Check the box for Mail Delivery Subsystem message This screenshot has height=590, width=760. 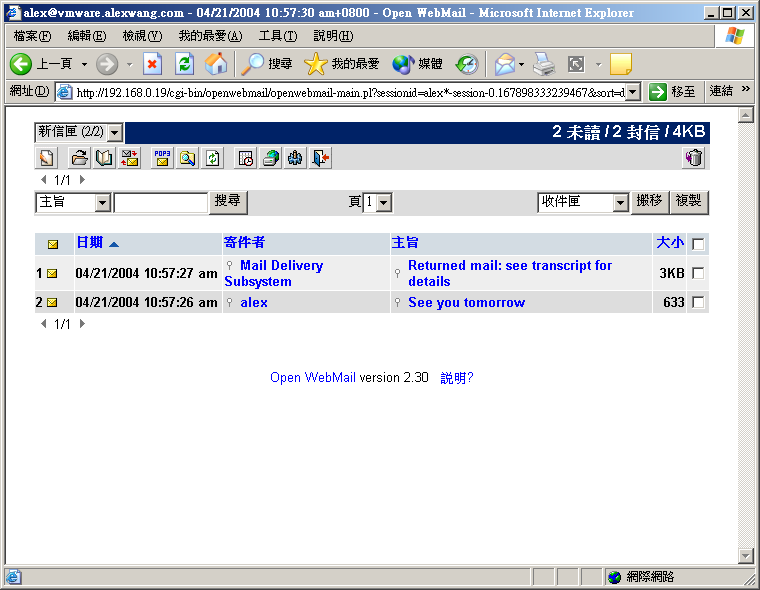(x=698, y=273)
